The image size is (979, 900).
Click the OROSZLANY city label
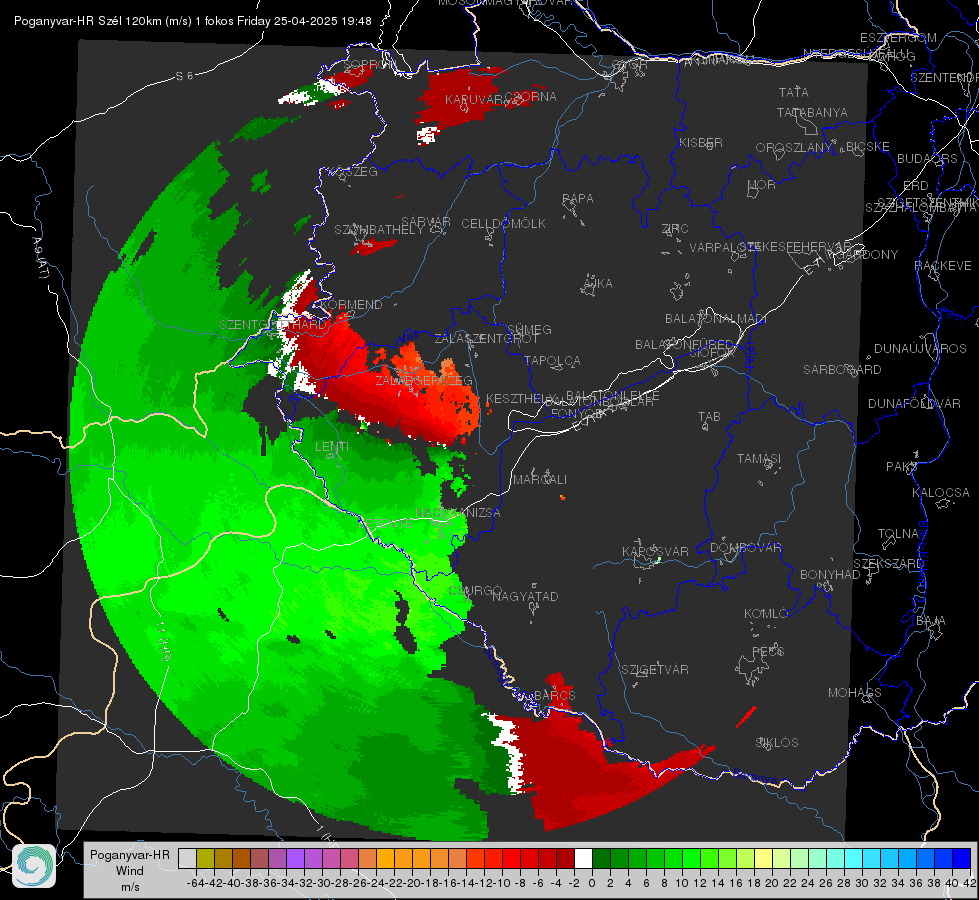(x=794, y=148)
